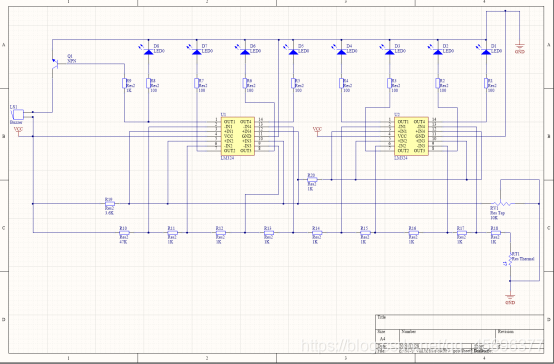Select resistor R16 in divider chain
Image resolution: width=554 pixels, height=364 pixels.
pyautogui.click(x=414, y=233)
